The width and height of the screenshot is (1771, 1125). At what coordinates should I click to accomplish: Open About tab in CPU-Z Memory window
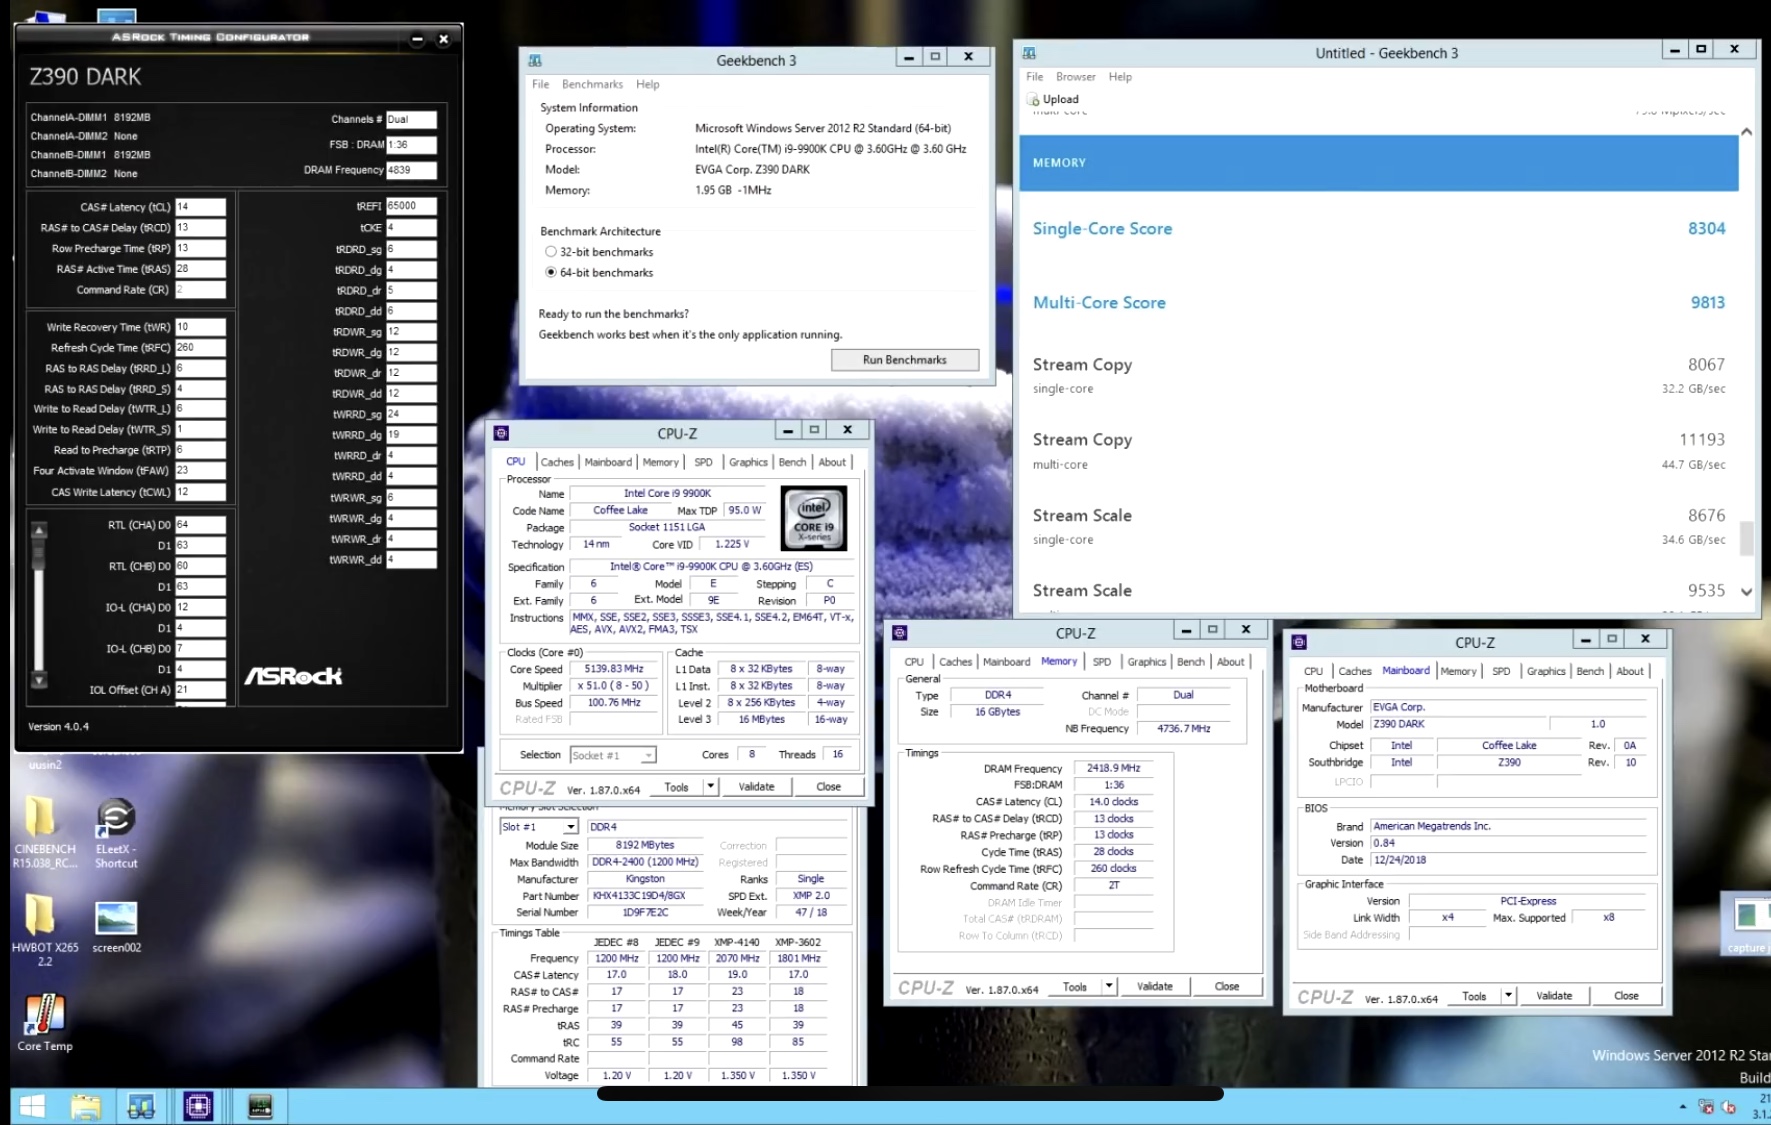pos(1231,662)
